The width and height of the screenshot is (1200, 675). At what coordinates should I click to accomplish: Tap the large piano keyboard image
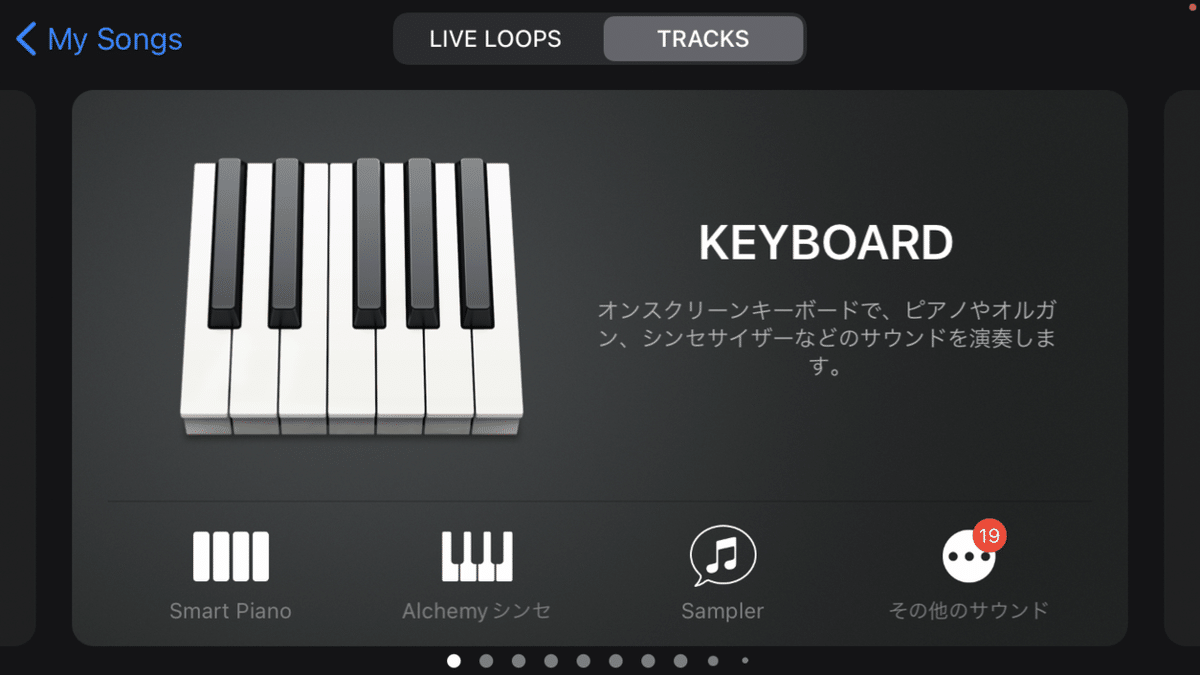tap(351, 296)
